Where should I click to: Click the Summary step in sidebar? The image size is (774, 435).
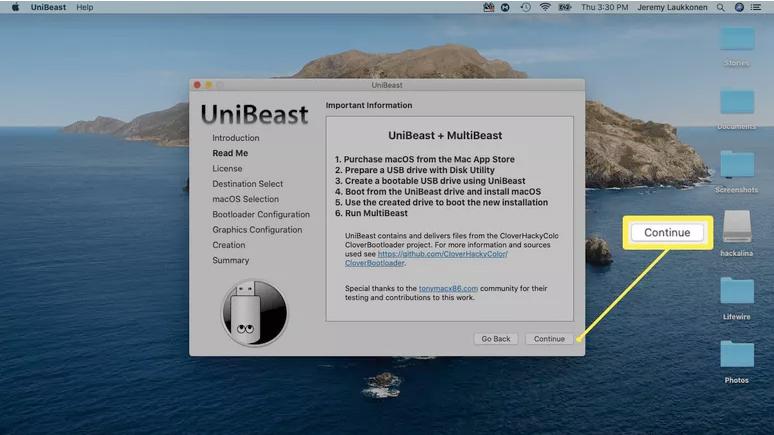tap(231, 260)
